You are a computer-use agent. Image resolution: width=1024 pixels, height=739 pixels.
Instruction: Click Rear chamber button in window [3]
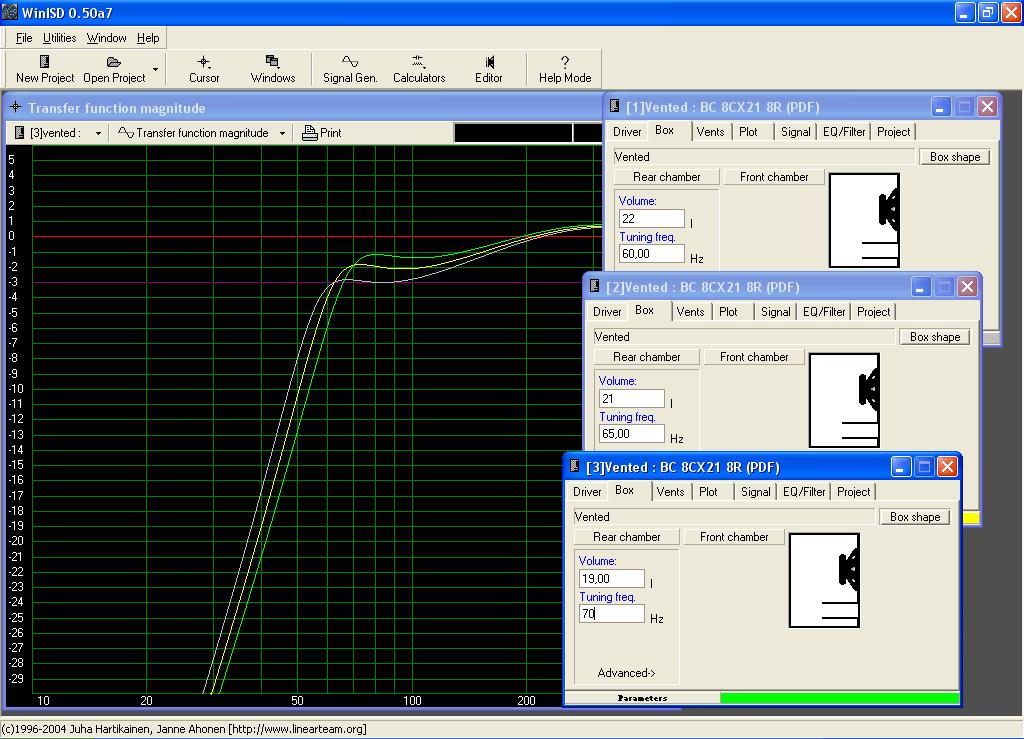(x=626, y=537)
